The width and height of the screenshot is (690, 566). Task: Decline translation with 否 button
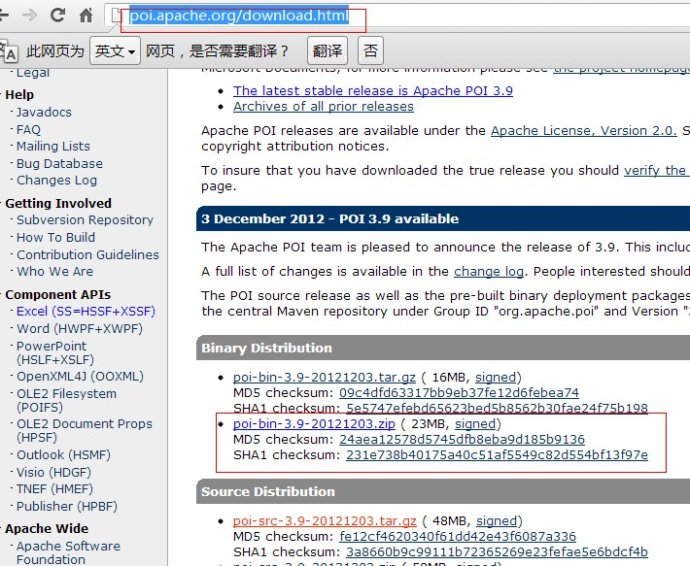click(371, 51)
